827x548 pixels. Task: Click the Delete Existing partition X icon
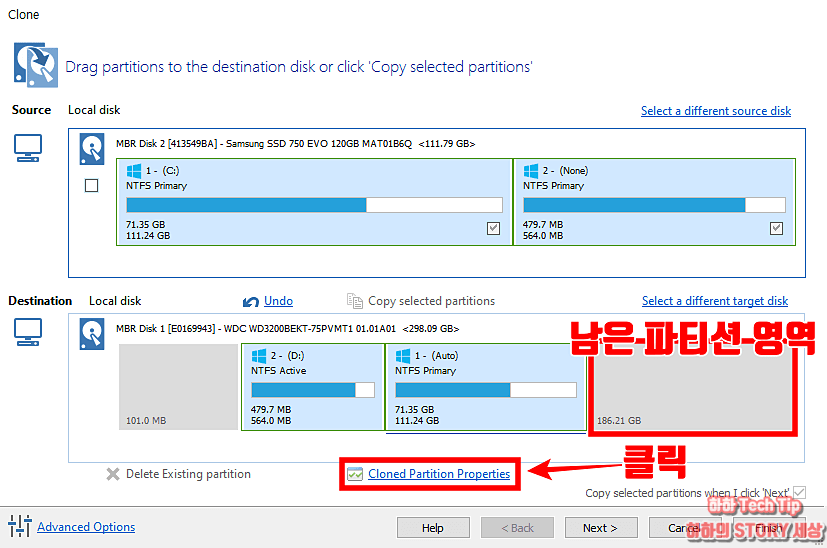click(x=113, y=474)
